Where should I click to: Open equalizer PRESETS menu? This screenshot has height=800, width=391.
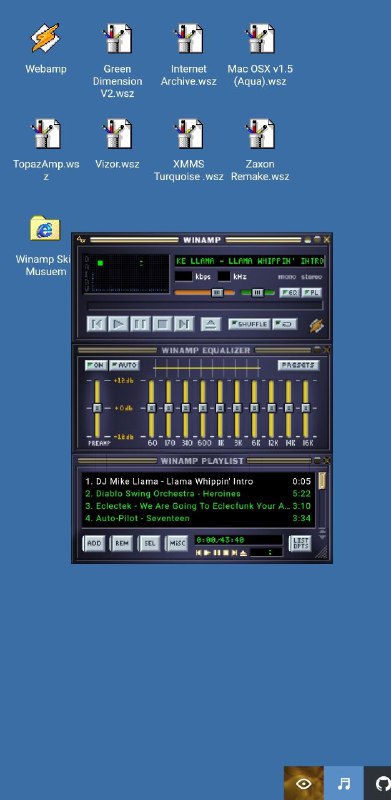pyautogui.click(x=299, y=365)
